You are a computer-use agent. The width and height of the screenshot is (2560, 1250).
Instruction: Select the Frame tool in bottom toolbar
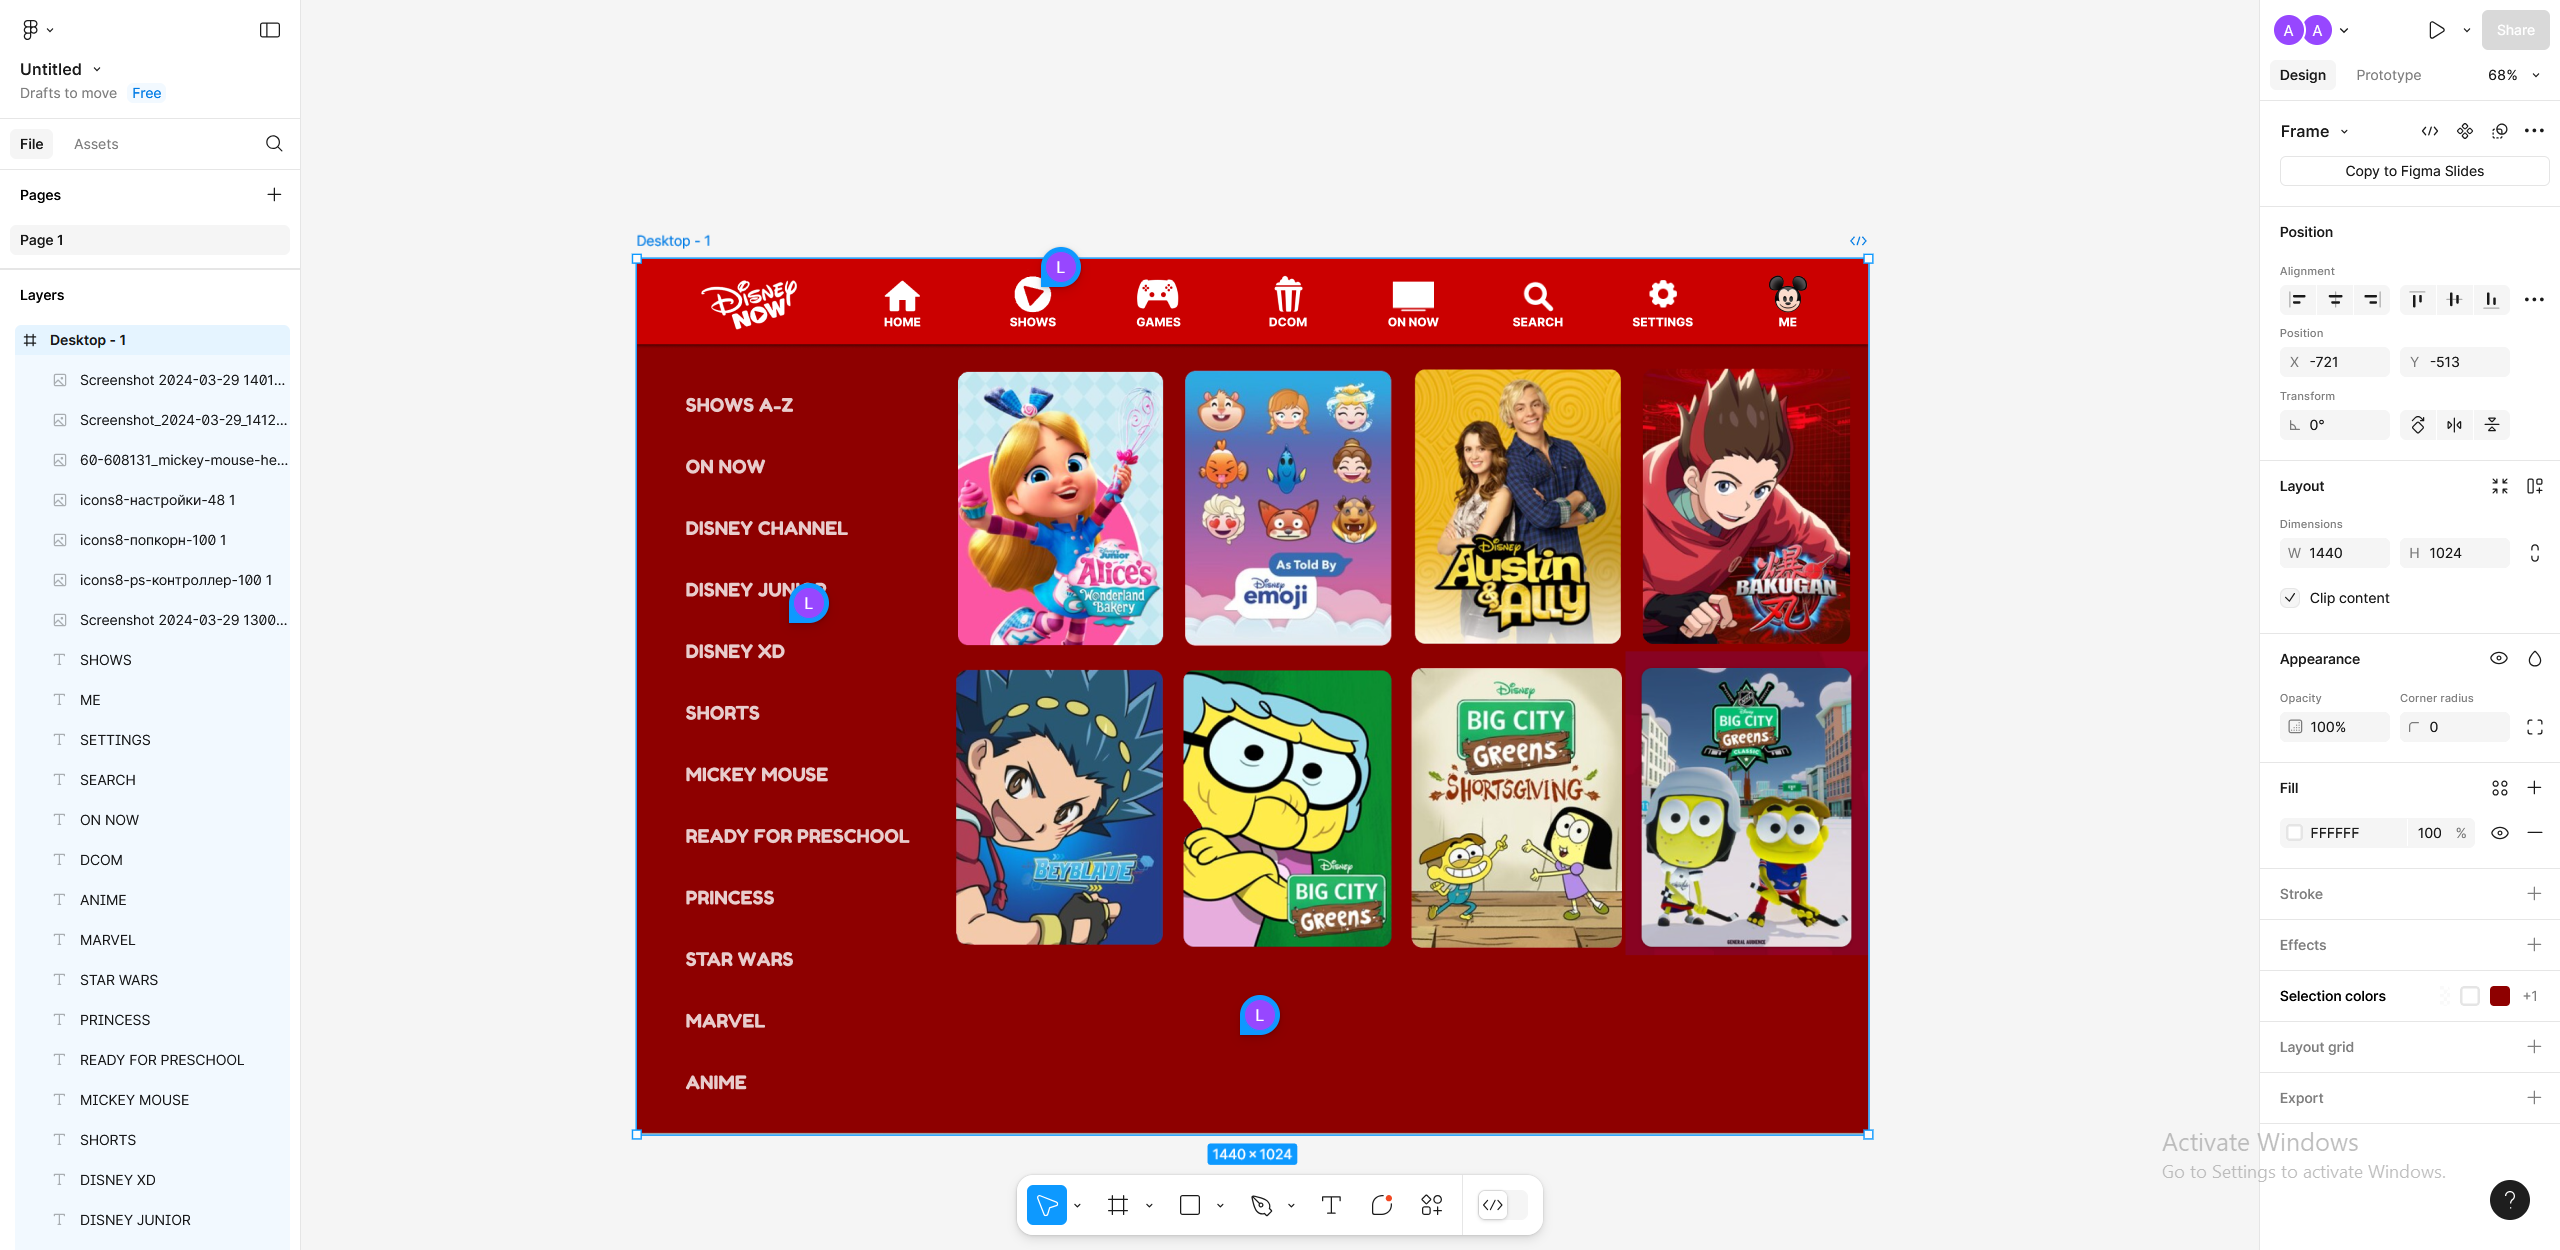pyautogui.click(x=1118, y=1205)
